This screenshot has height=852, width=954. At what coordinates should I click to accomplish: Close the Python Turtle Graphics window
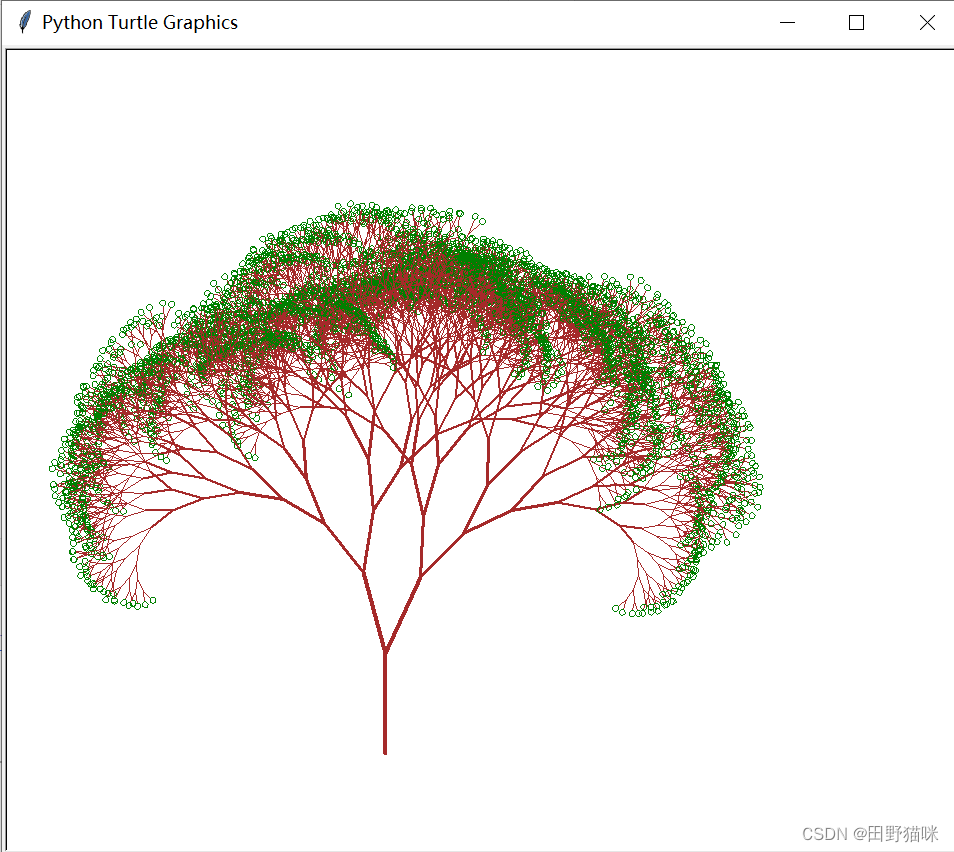coord(927,23)
